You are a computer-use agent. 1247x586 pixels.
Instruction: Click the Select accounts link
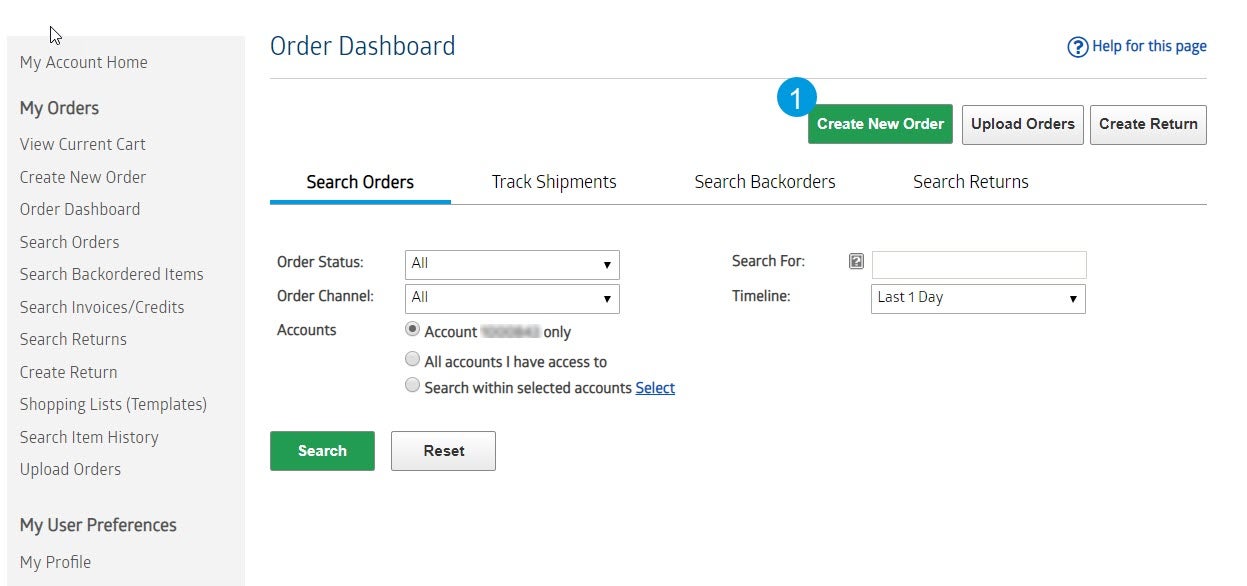click(655, 388)
